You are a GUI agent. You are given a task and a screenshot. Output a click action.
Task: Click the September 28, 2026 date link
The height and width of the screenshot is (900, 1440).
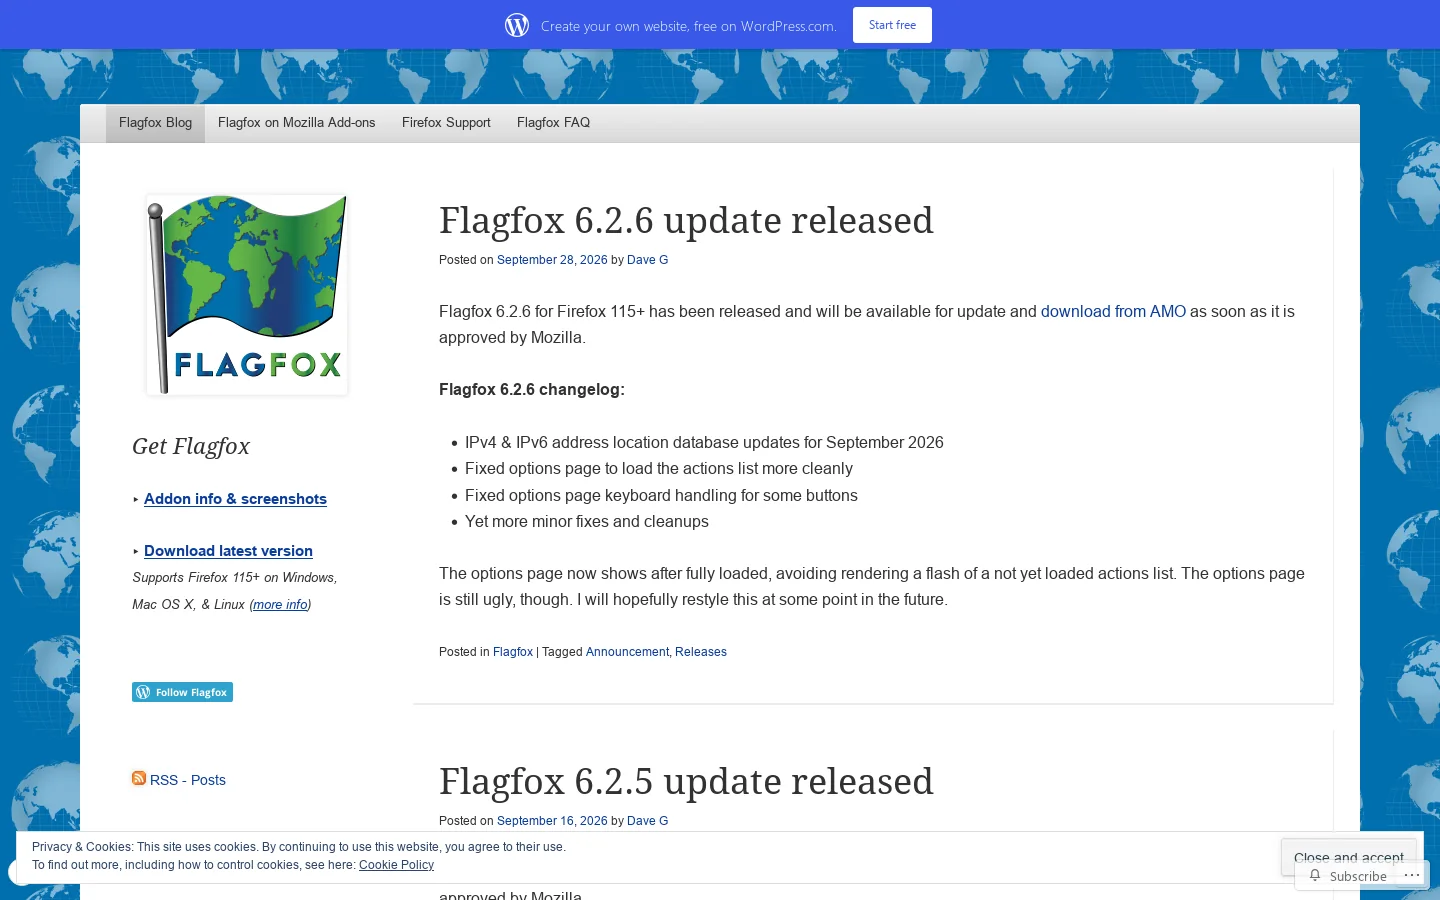pyautogui.click(x=552, y=260)
